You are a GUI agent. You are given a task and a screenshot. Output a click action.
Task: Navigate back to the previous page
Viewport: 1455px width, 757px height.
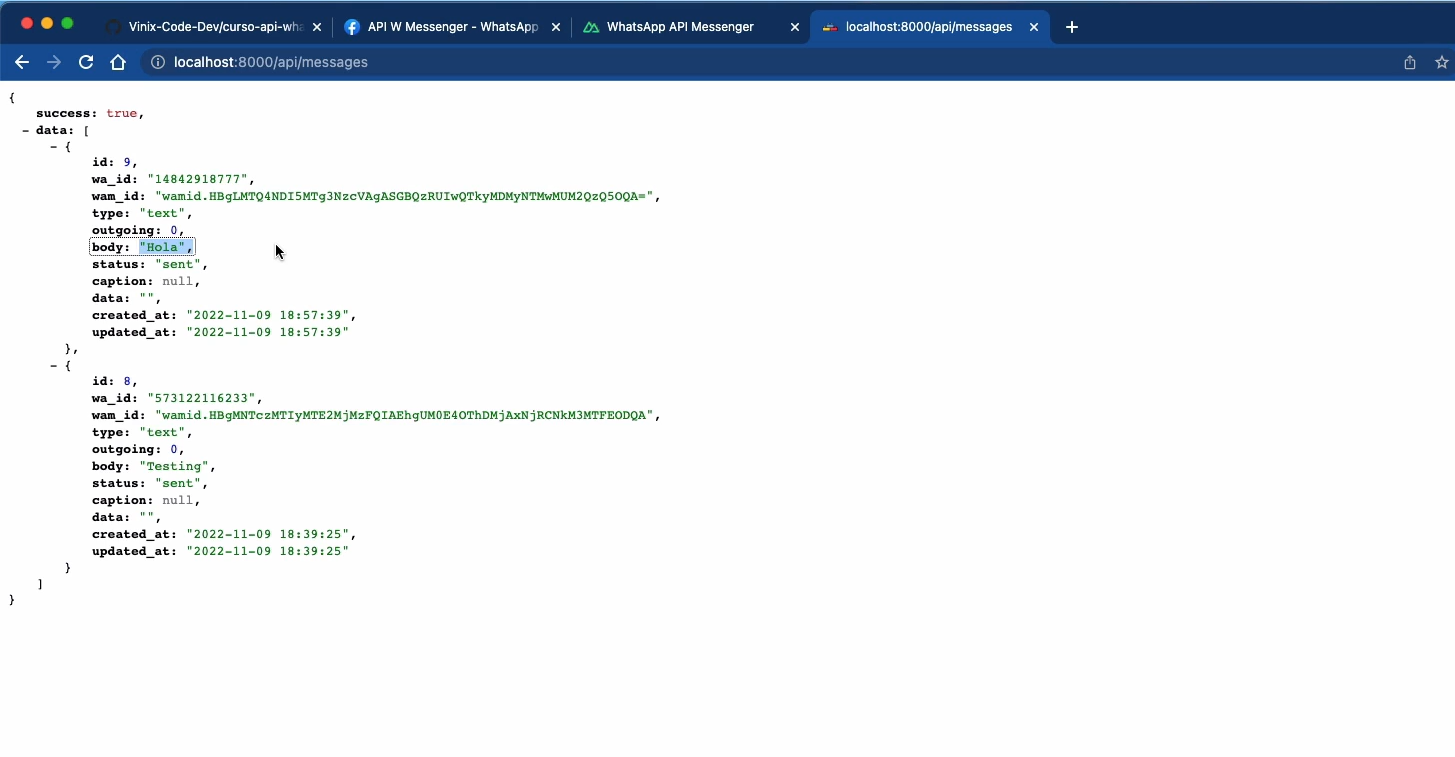tap(22, 62)
